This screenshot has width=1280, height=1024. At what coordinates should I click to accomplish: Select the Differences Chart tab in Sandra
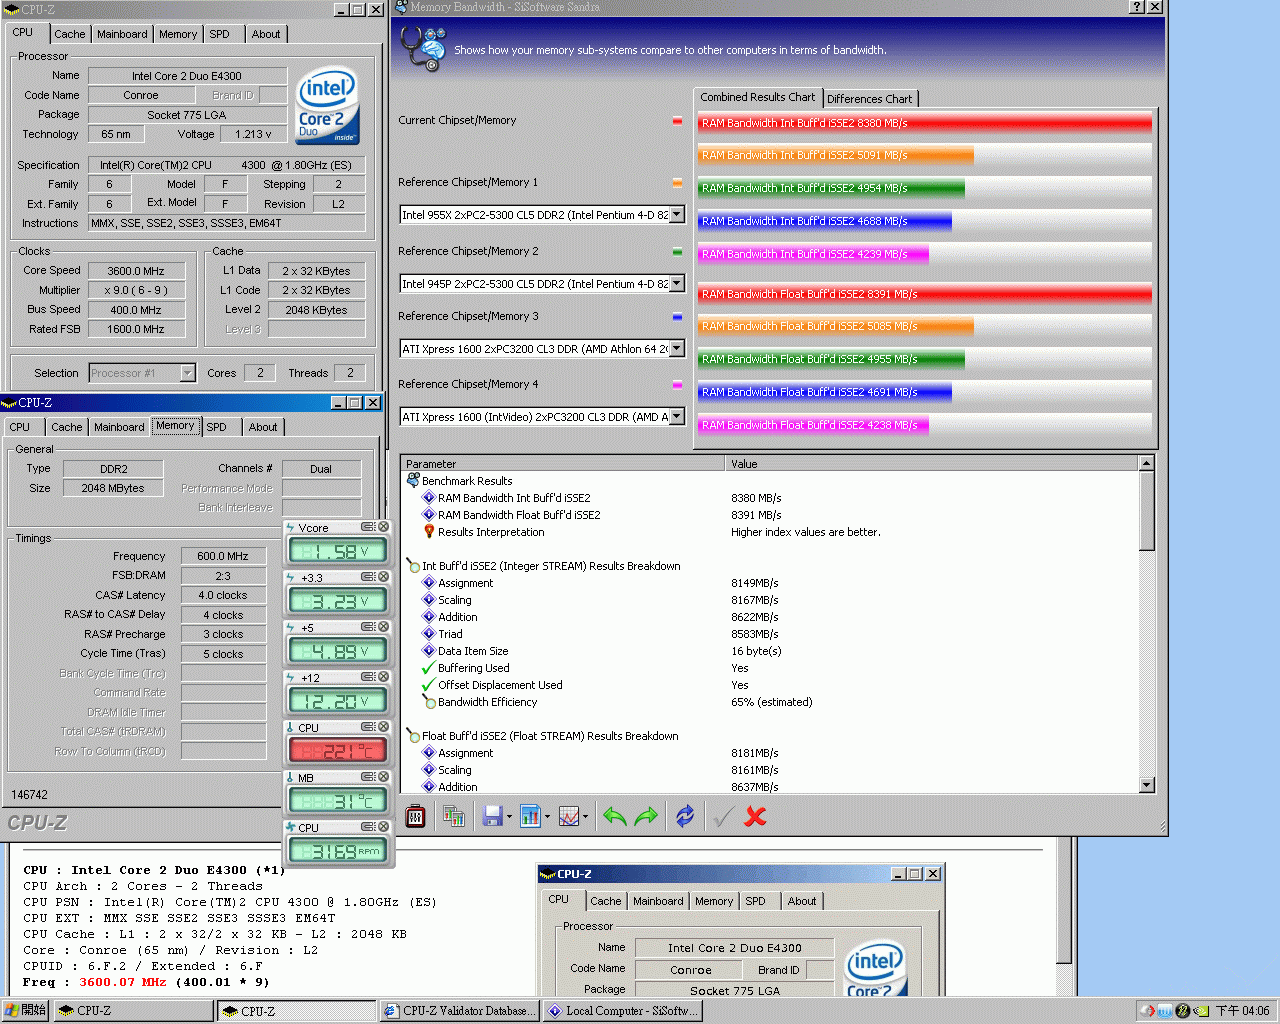pos(869,99)
